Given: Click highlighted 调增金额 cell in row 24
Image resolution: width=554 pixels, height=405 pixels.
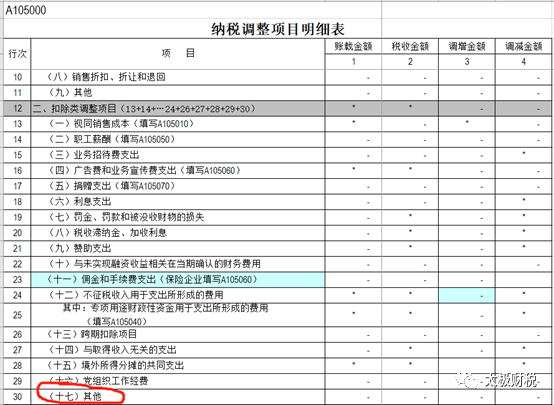Looking at the screenshot, I should pyautogui.click(x=467, y=295).
